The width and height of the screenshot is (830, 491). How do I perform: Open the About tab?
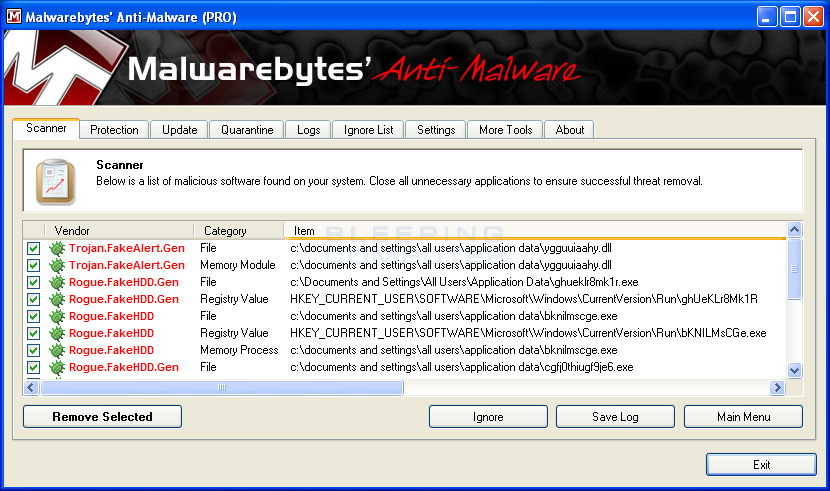570,130
